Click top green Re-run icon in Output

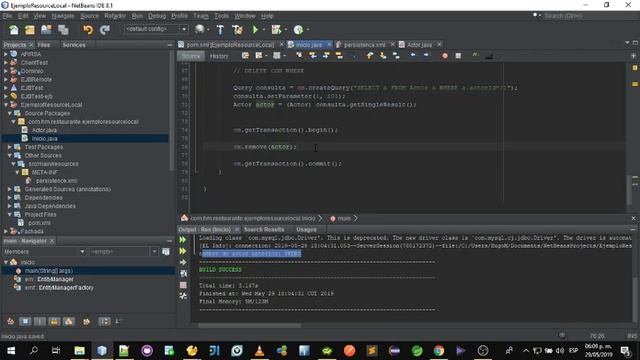pos(183,240)
